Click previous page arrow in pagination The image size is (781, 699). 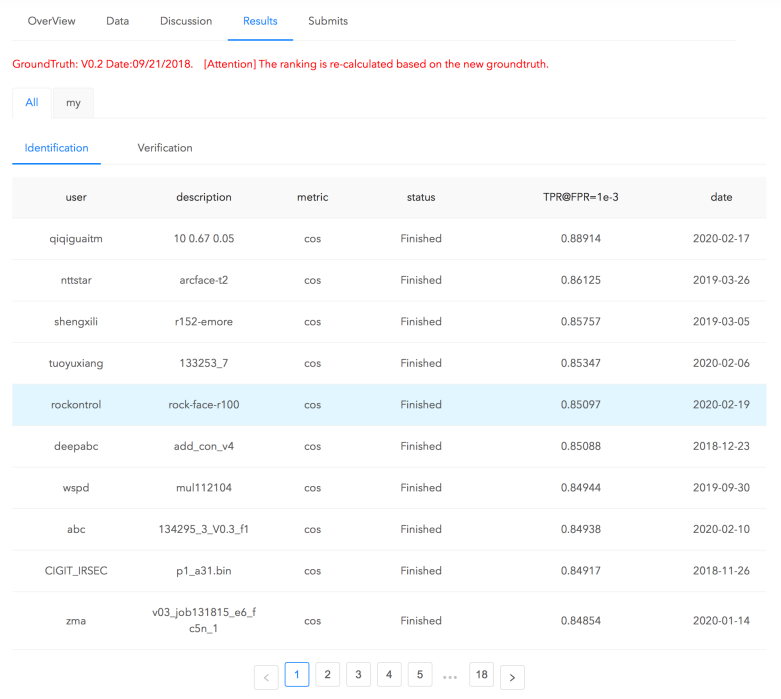point(266,677)
